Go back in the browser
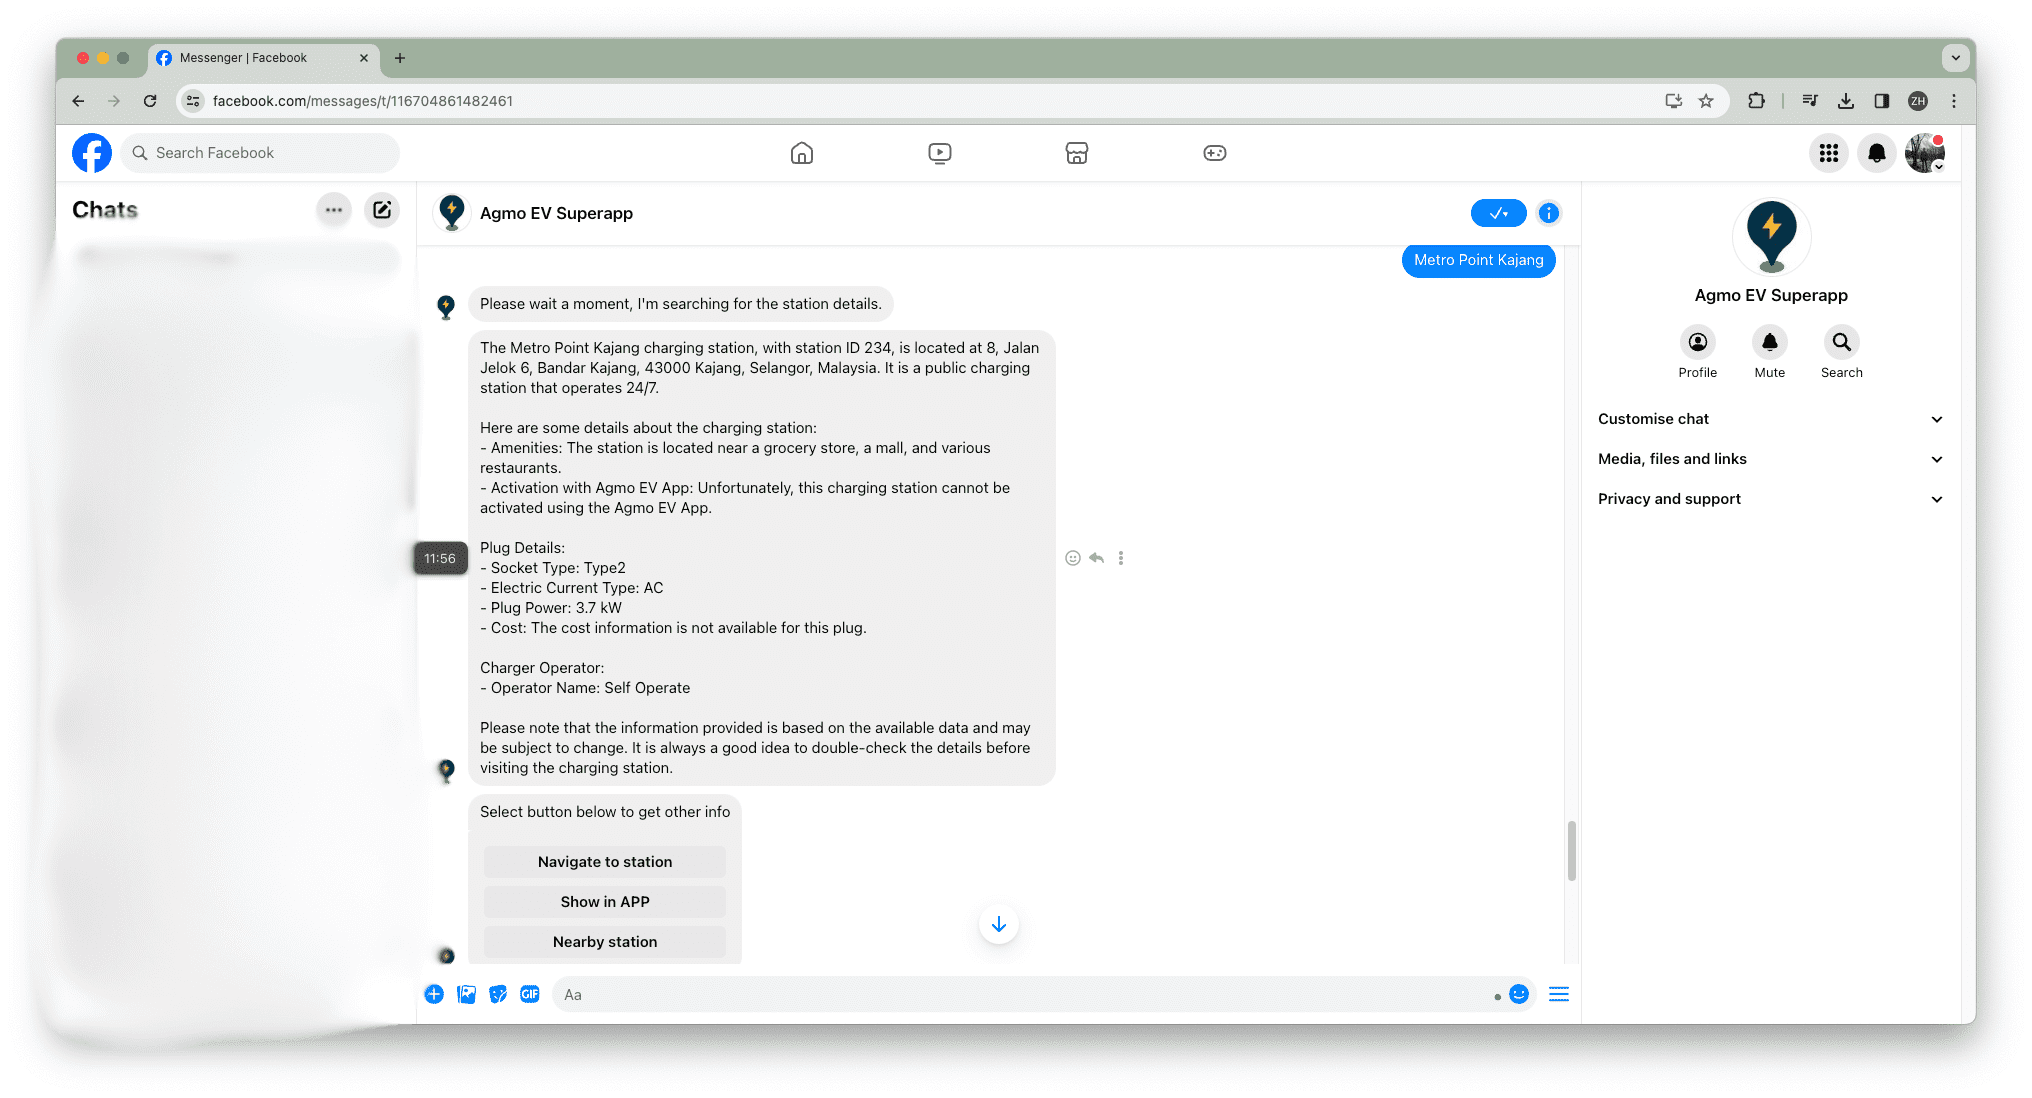The width and height of the screenshot is (2032, 1098). tap(78, 101)
